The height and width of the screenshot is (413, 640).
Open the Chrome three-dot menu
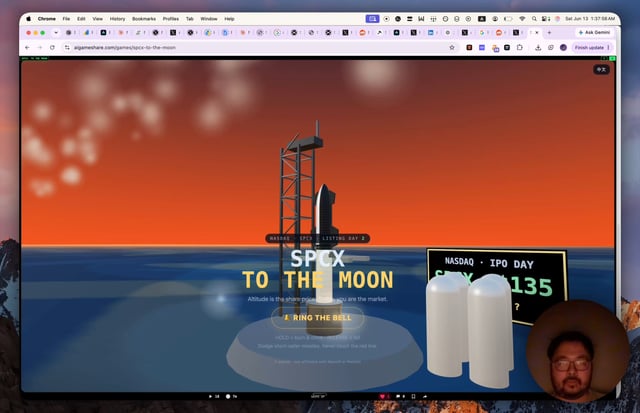(609, 48)
